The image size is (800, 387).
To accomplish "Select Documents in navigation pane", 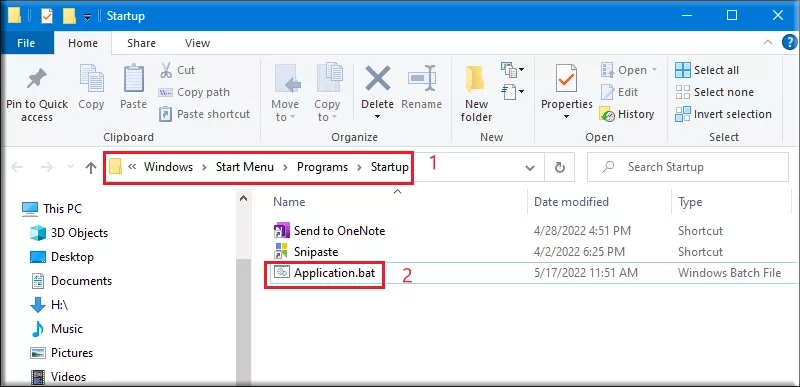I will [x=71, y=281].
